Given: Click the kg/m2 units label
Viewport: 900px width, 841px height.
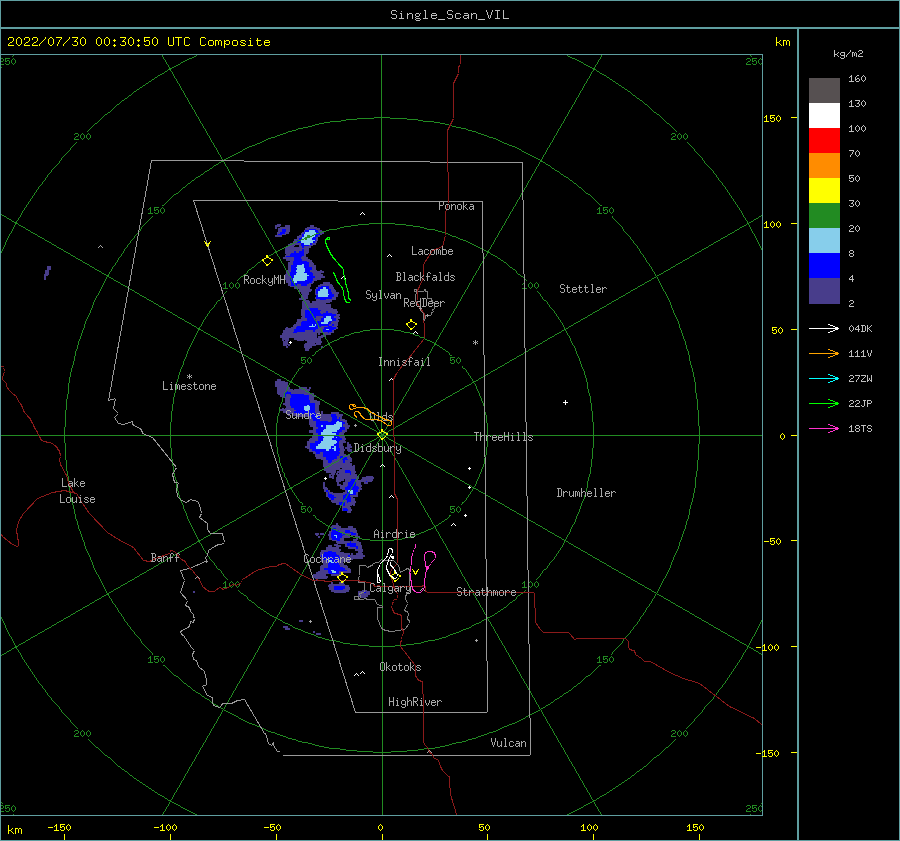Looking at the screenshot, I should [x=848, y=54].
